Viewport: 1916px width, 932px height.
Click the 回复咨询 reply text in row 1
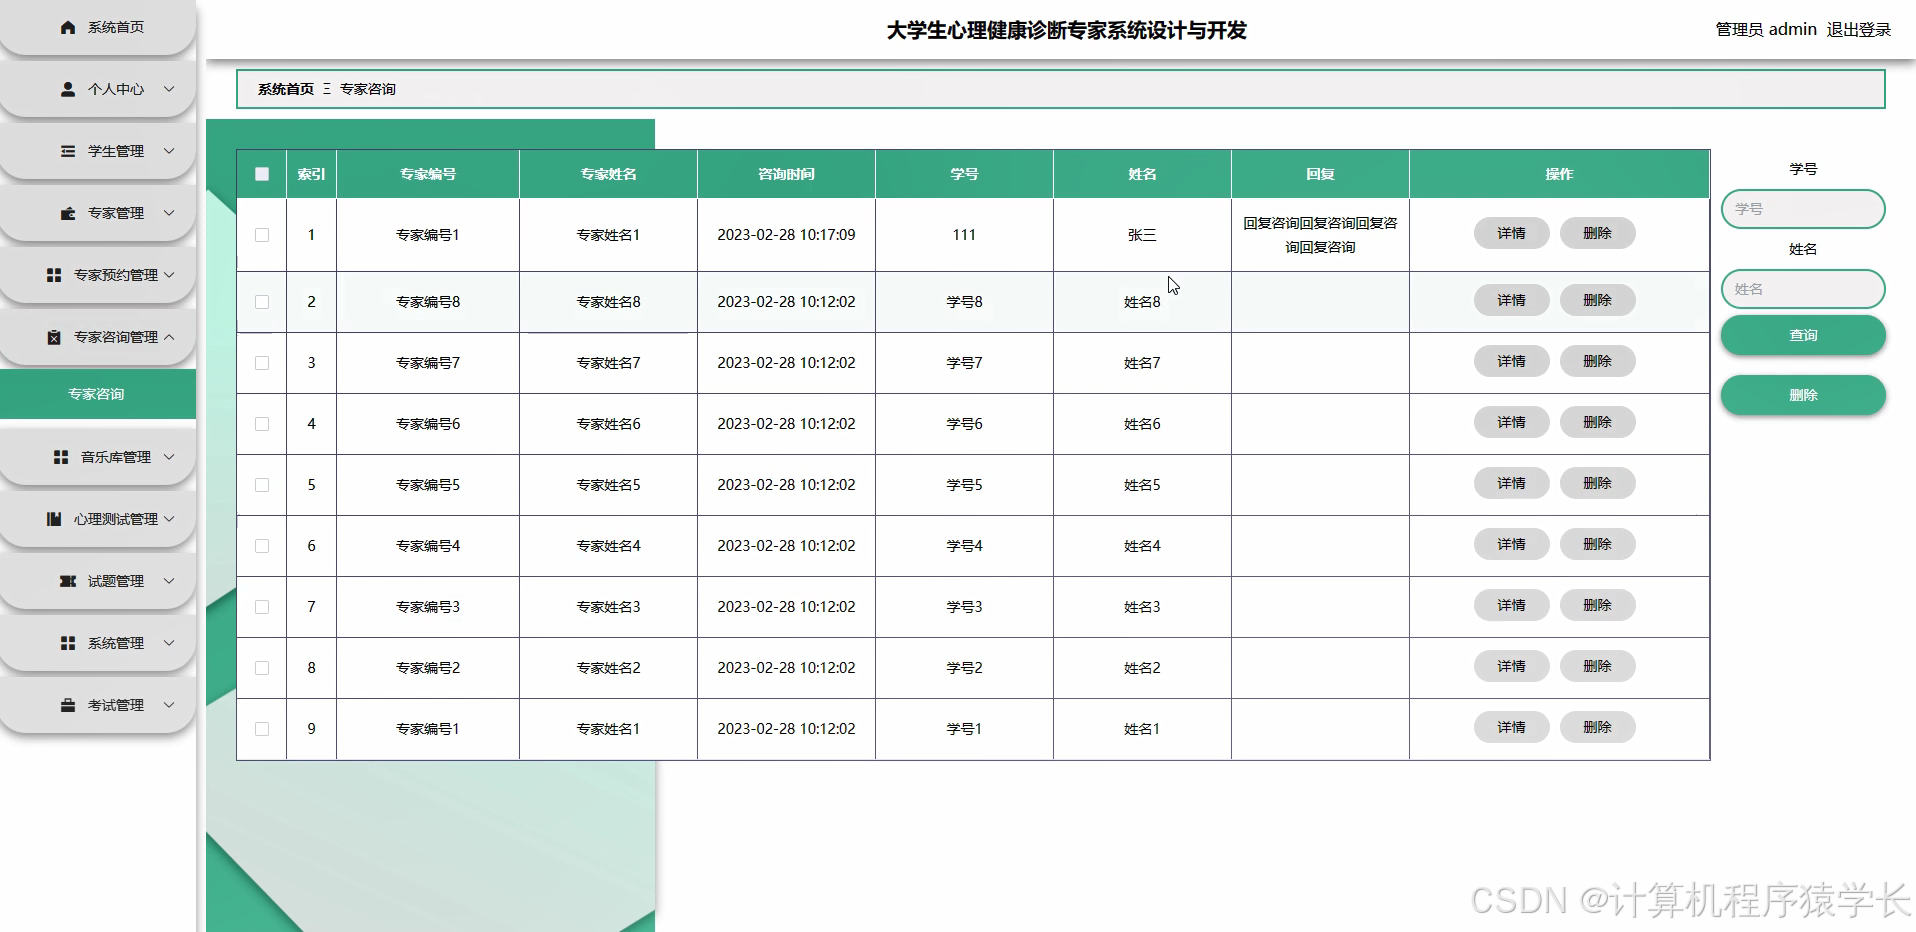[x=1320, y=235]
